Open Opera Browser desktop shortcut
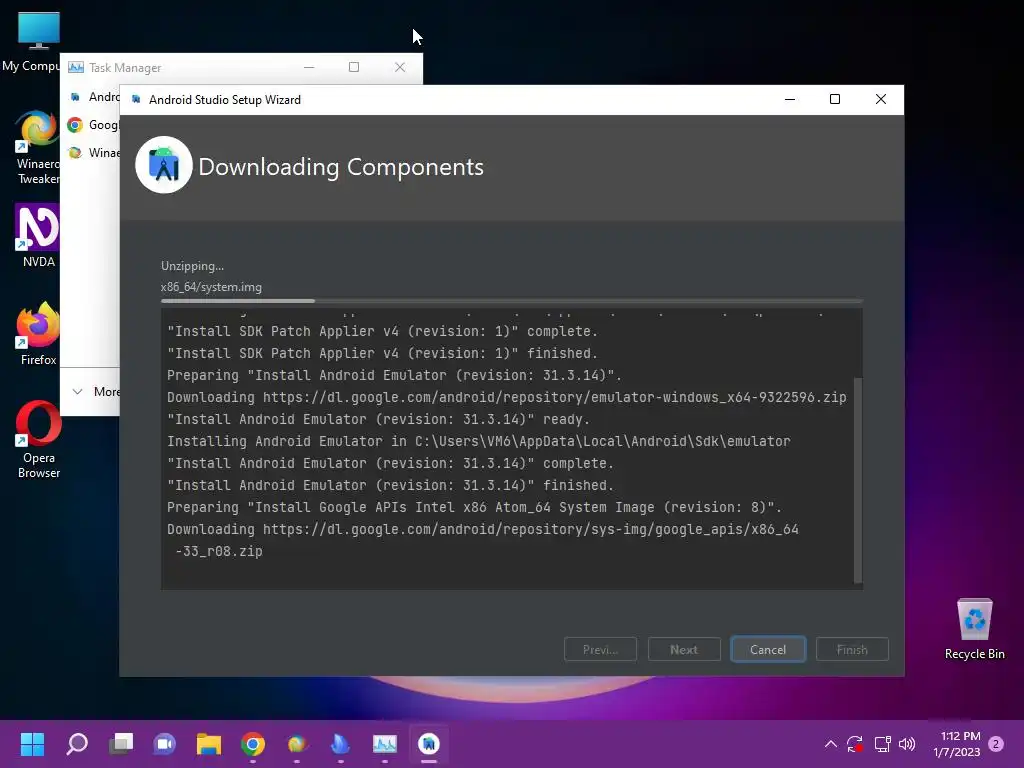 [37, 440]
